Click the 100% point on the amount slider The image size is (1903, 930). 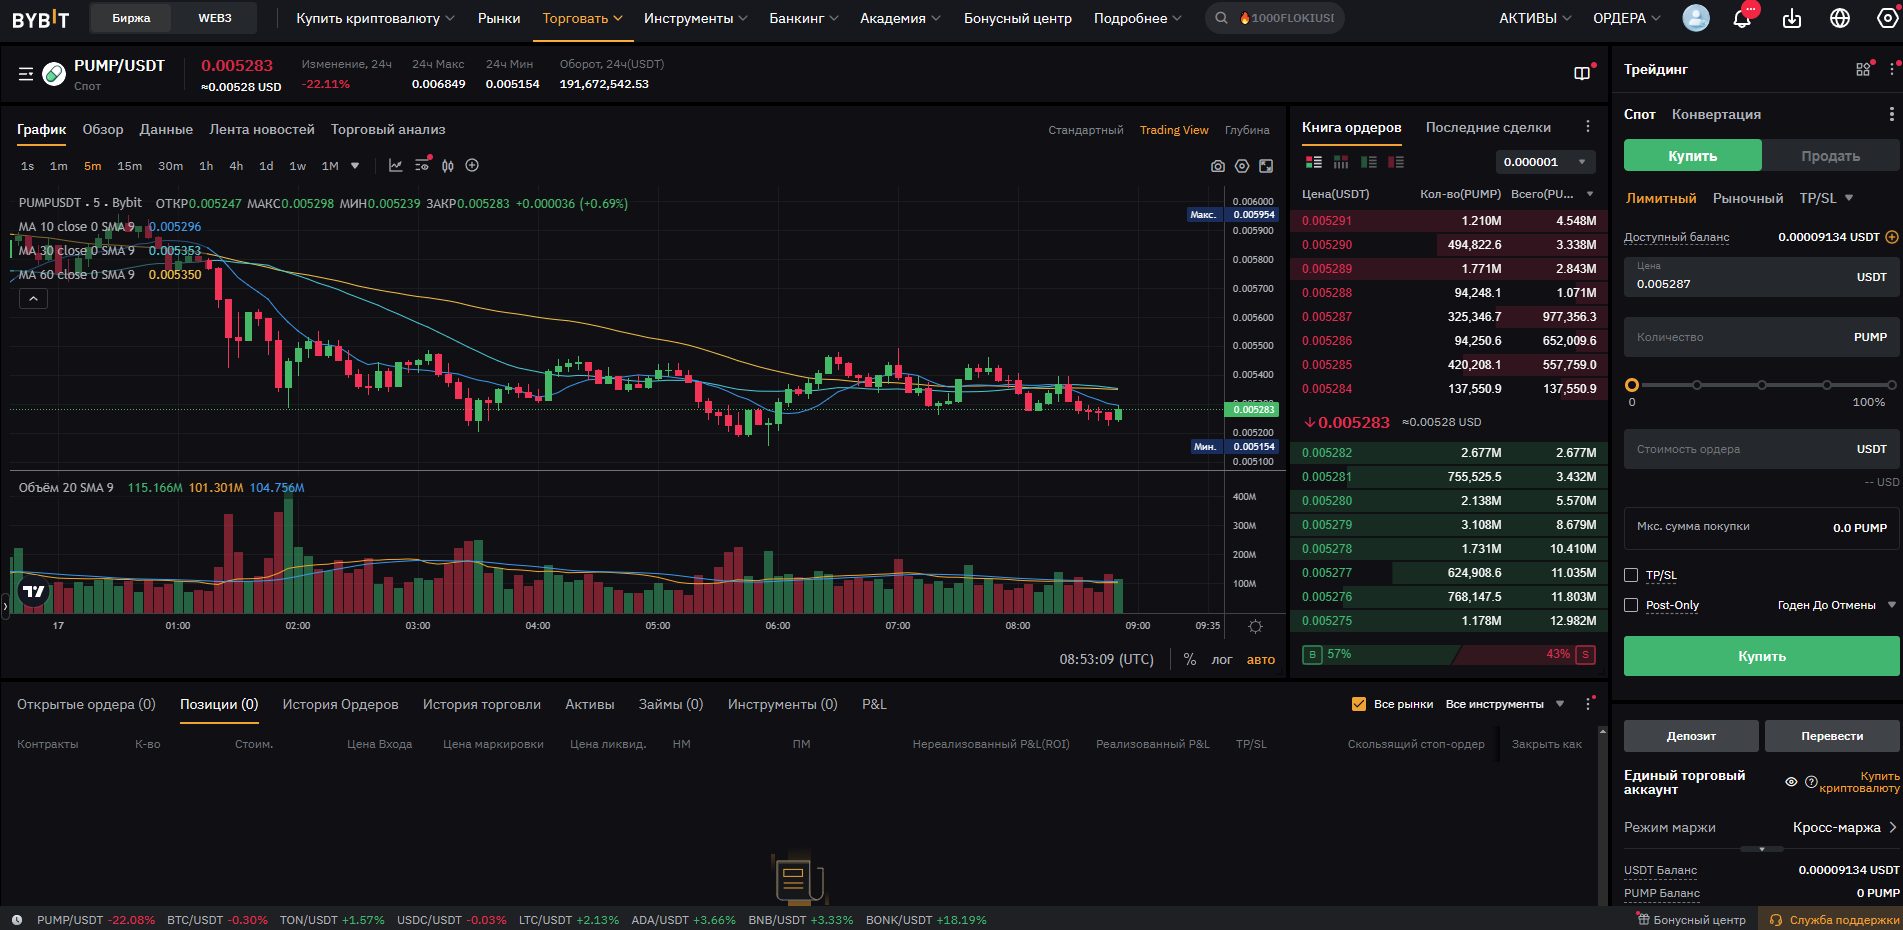[1891, 385]
